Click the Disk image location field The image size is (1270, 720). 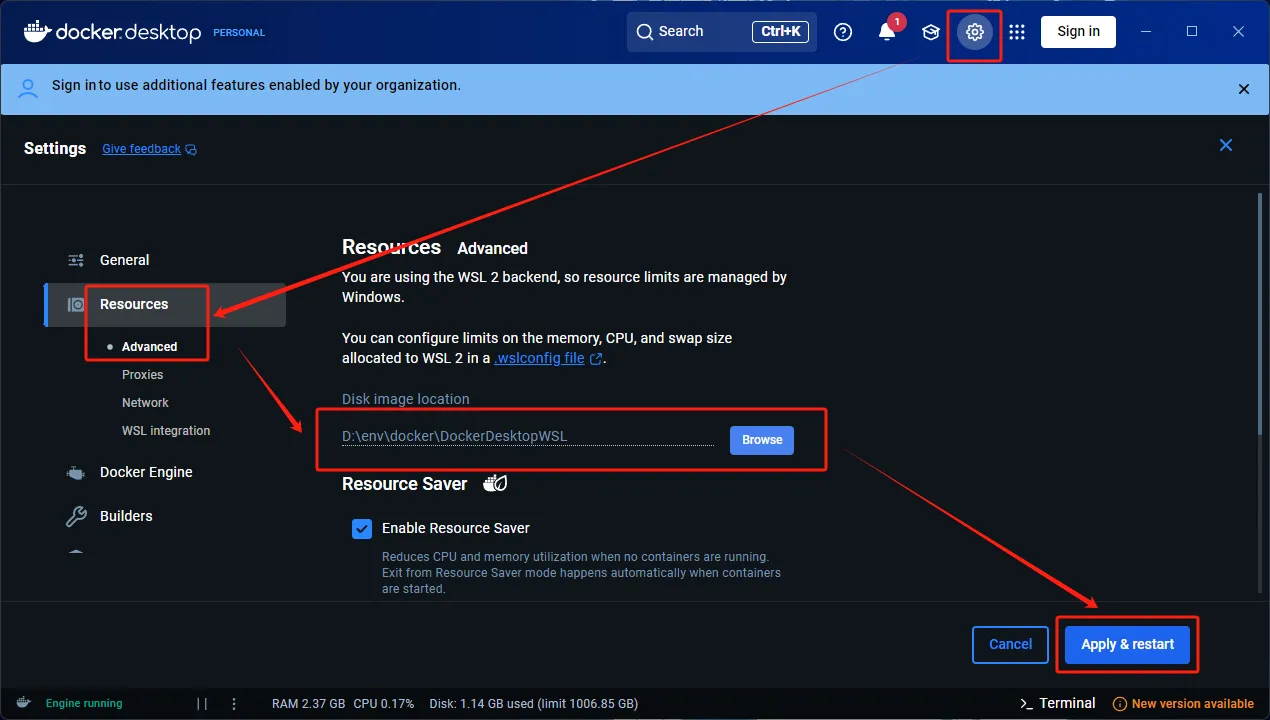click(x=527, y=436)
